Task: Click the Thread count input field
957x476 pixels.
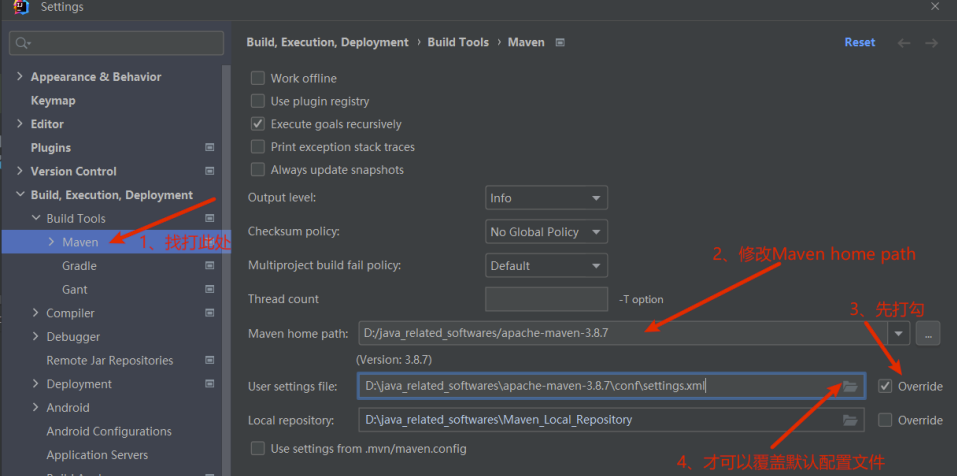Action: tap(547, 299)
